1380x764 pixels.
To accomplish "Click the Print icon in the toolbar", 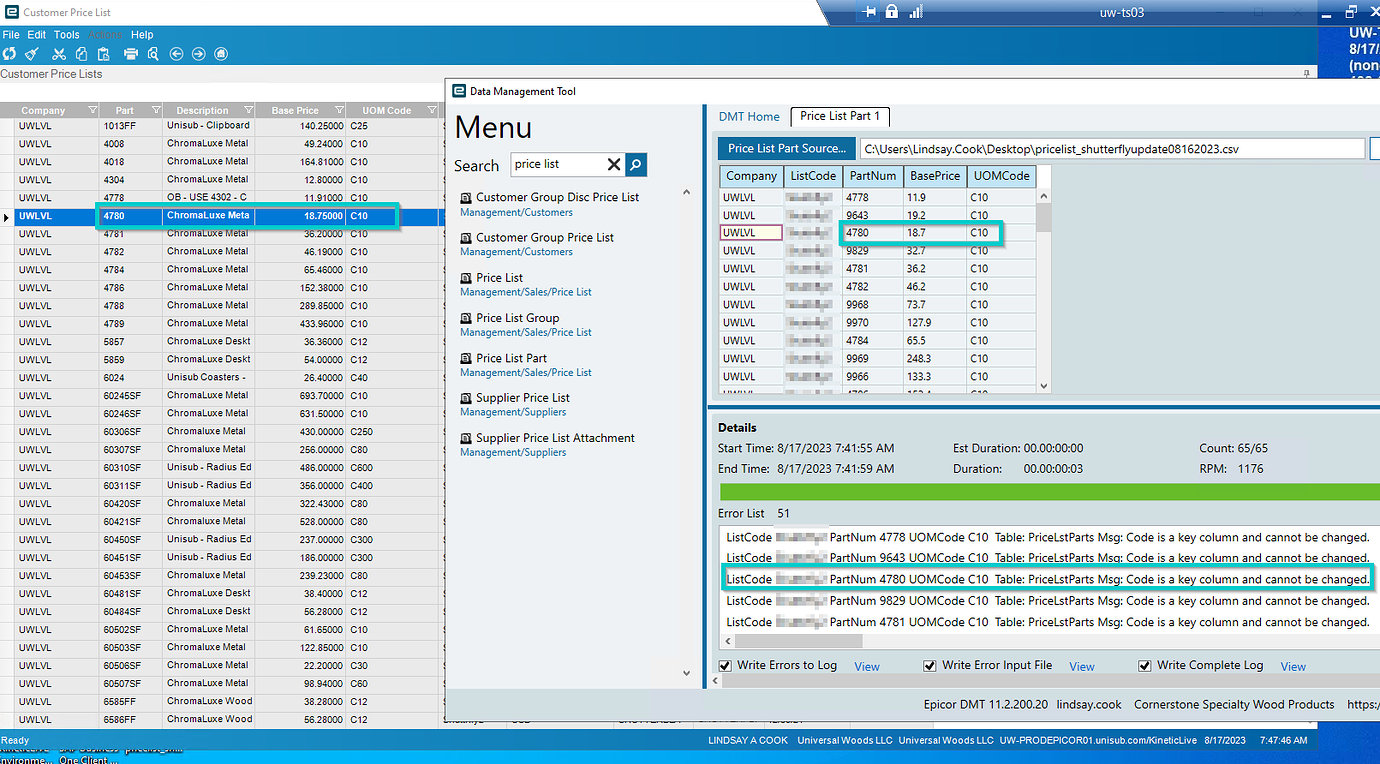I will pos(131,54).
